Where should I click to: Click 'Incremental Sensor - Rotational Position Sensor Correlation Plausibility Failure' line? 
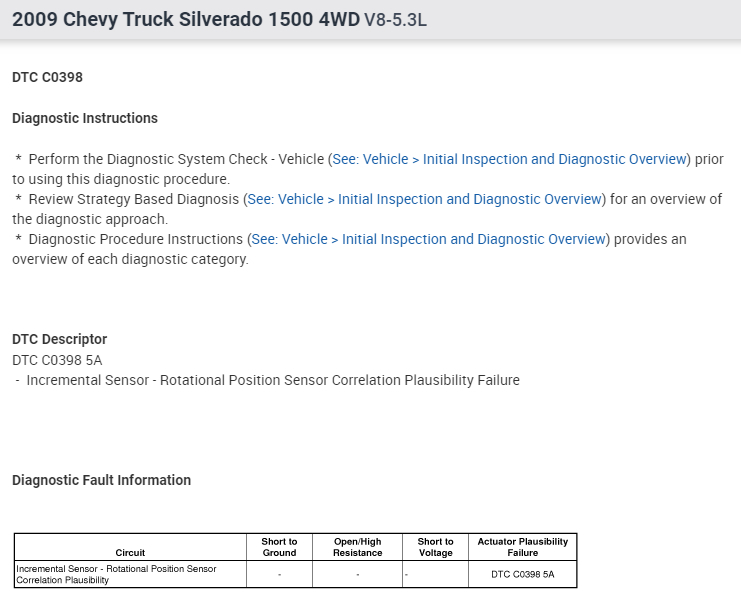pyautogui.click(x=273, y=380)
